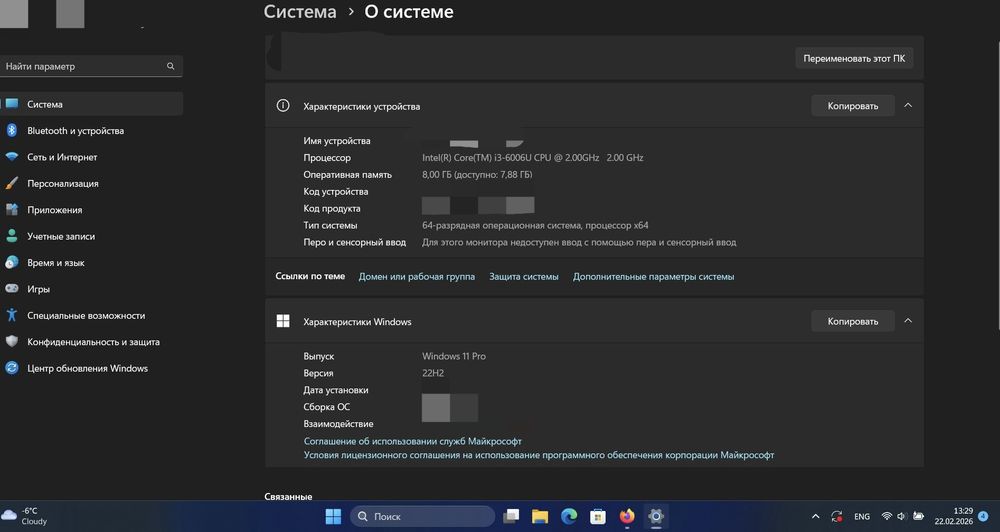Select the Windows 11 Pro edition text
This screenshot has height=532, width=1000.
[453, 357]
